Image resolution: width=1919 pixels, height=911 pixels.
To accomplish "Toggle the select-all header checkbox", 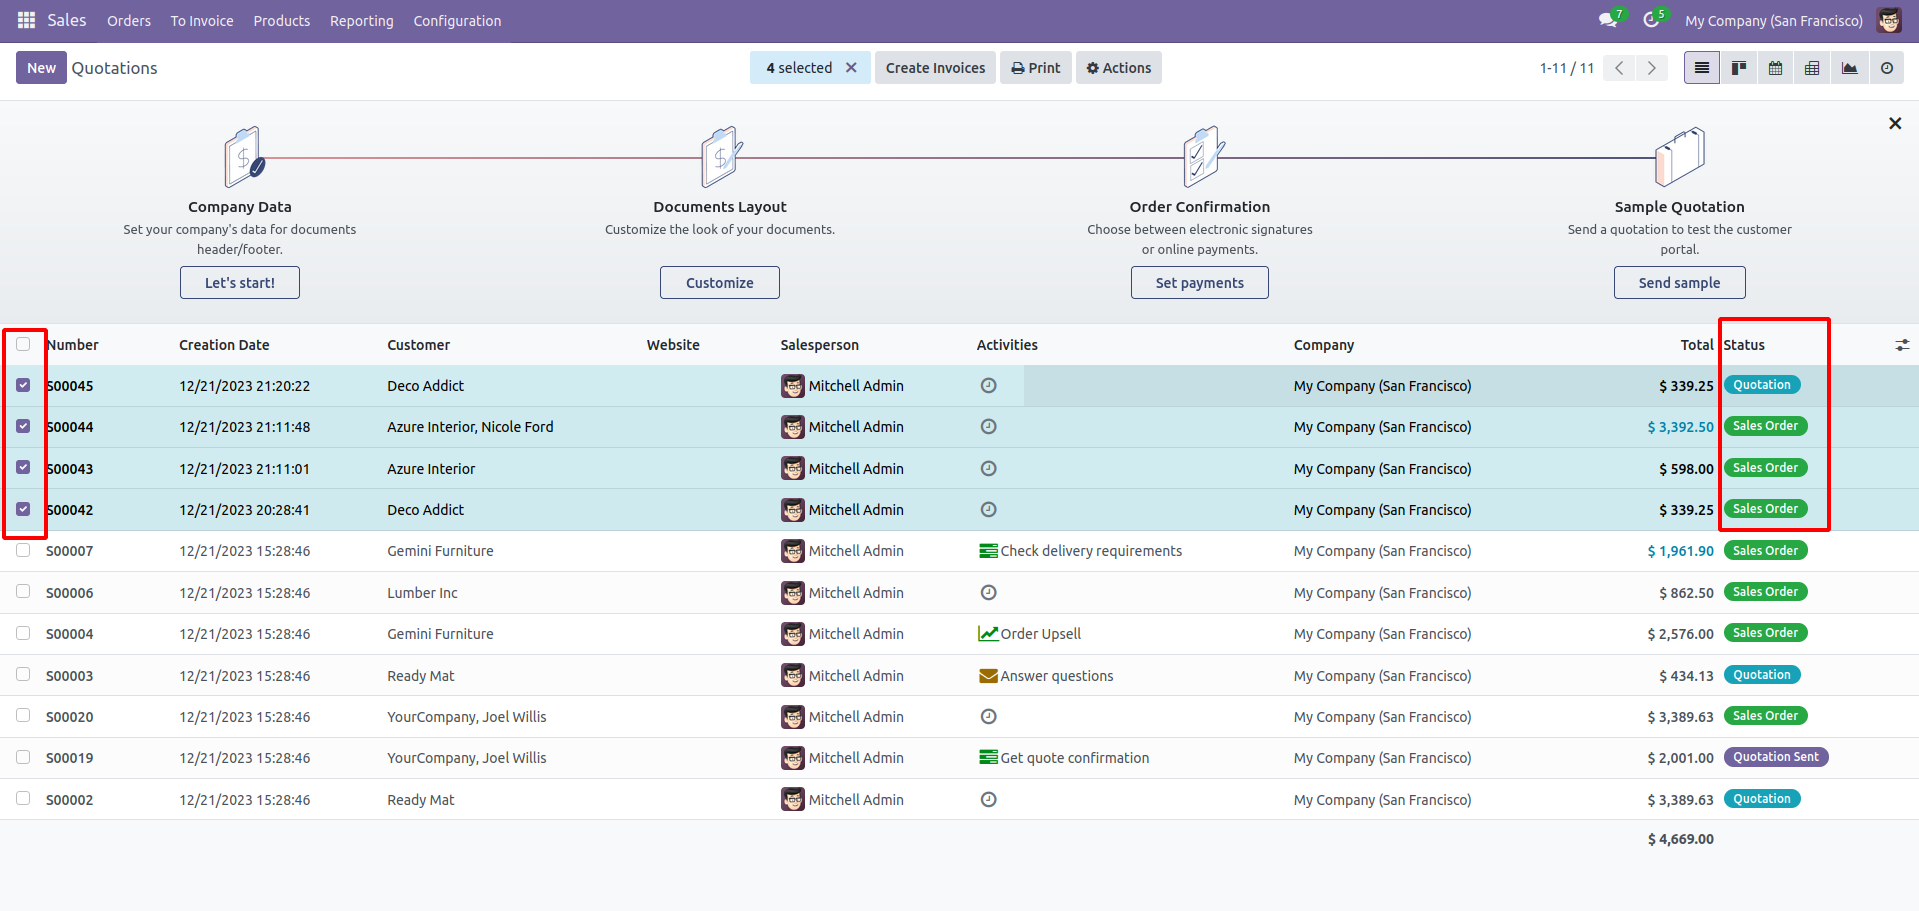I will [x=23, y=344].
